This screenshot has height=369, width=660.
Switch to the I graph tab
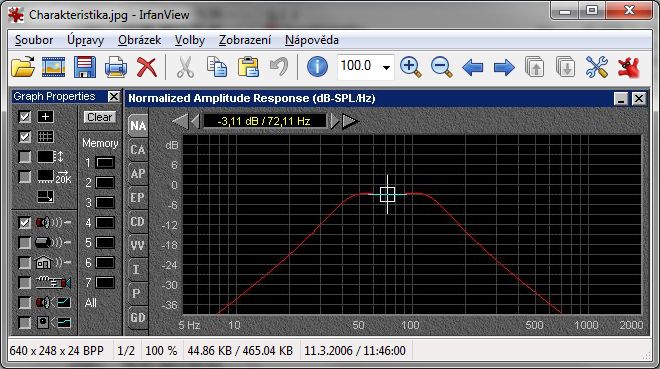tap(138, 269)
